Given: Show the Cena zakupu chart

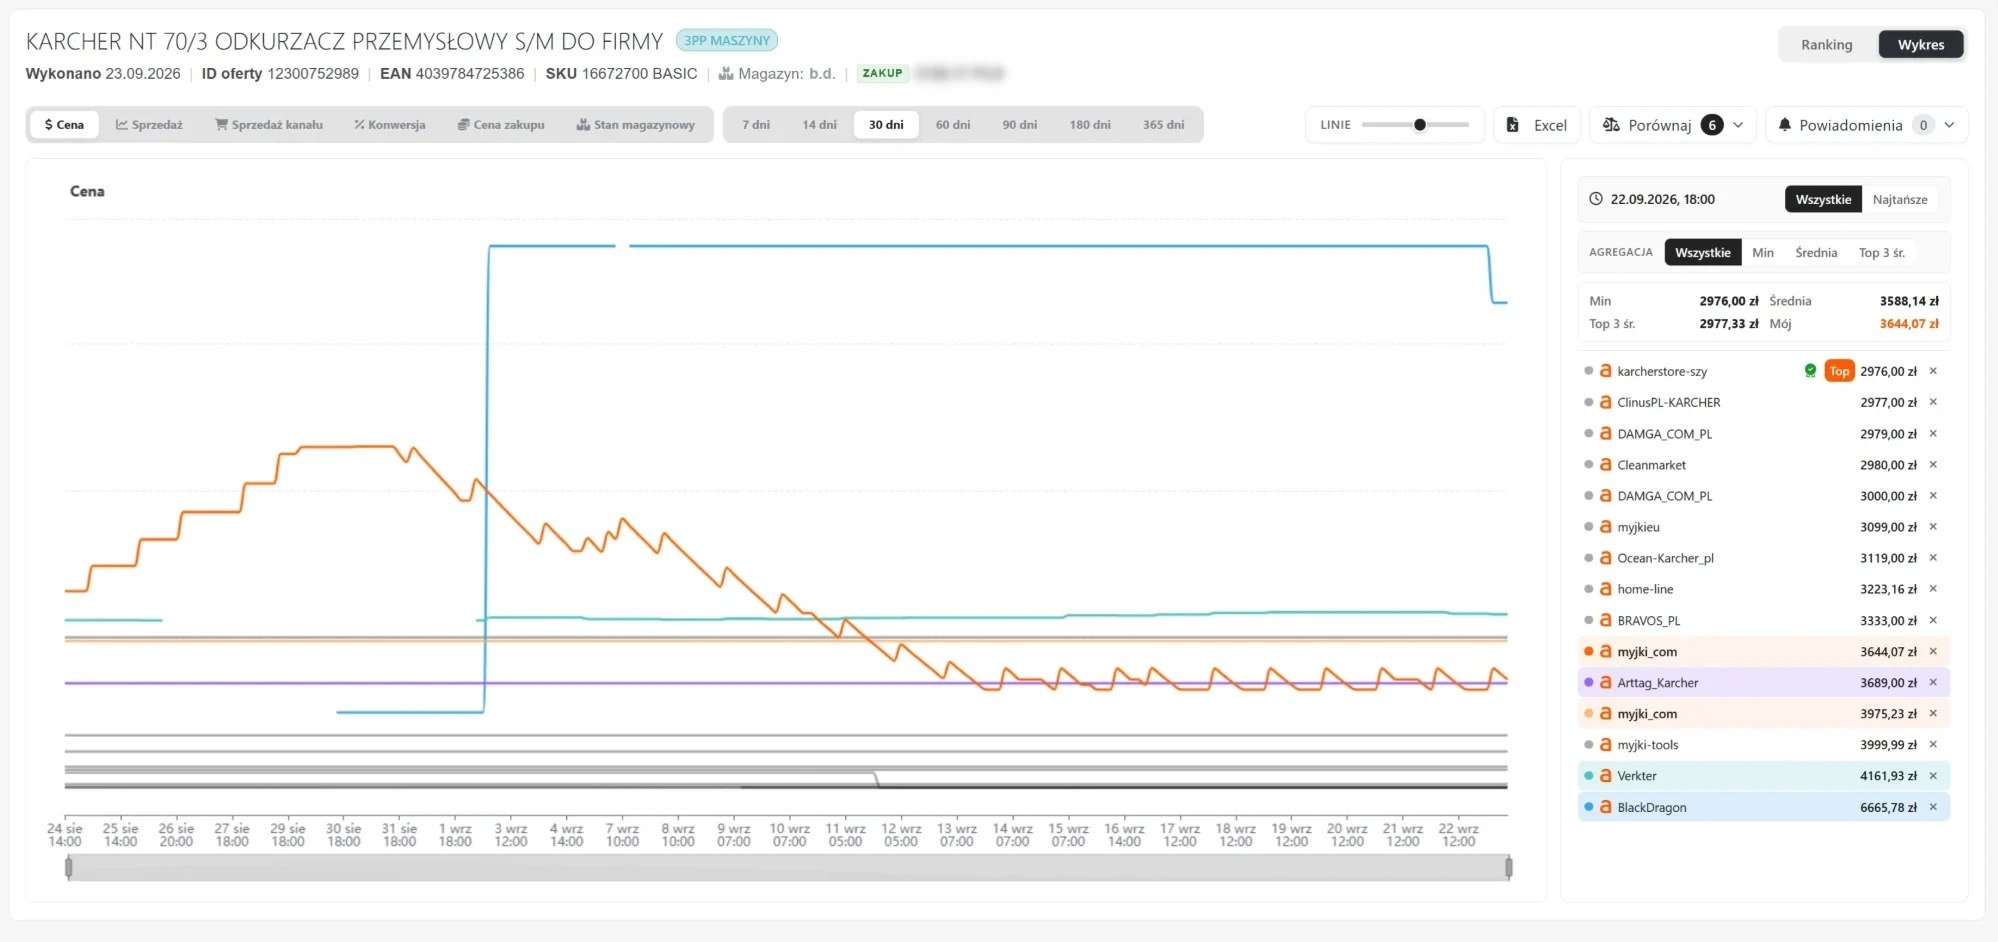Looking at the screenshot, I should point(501,125).
